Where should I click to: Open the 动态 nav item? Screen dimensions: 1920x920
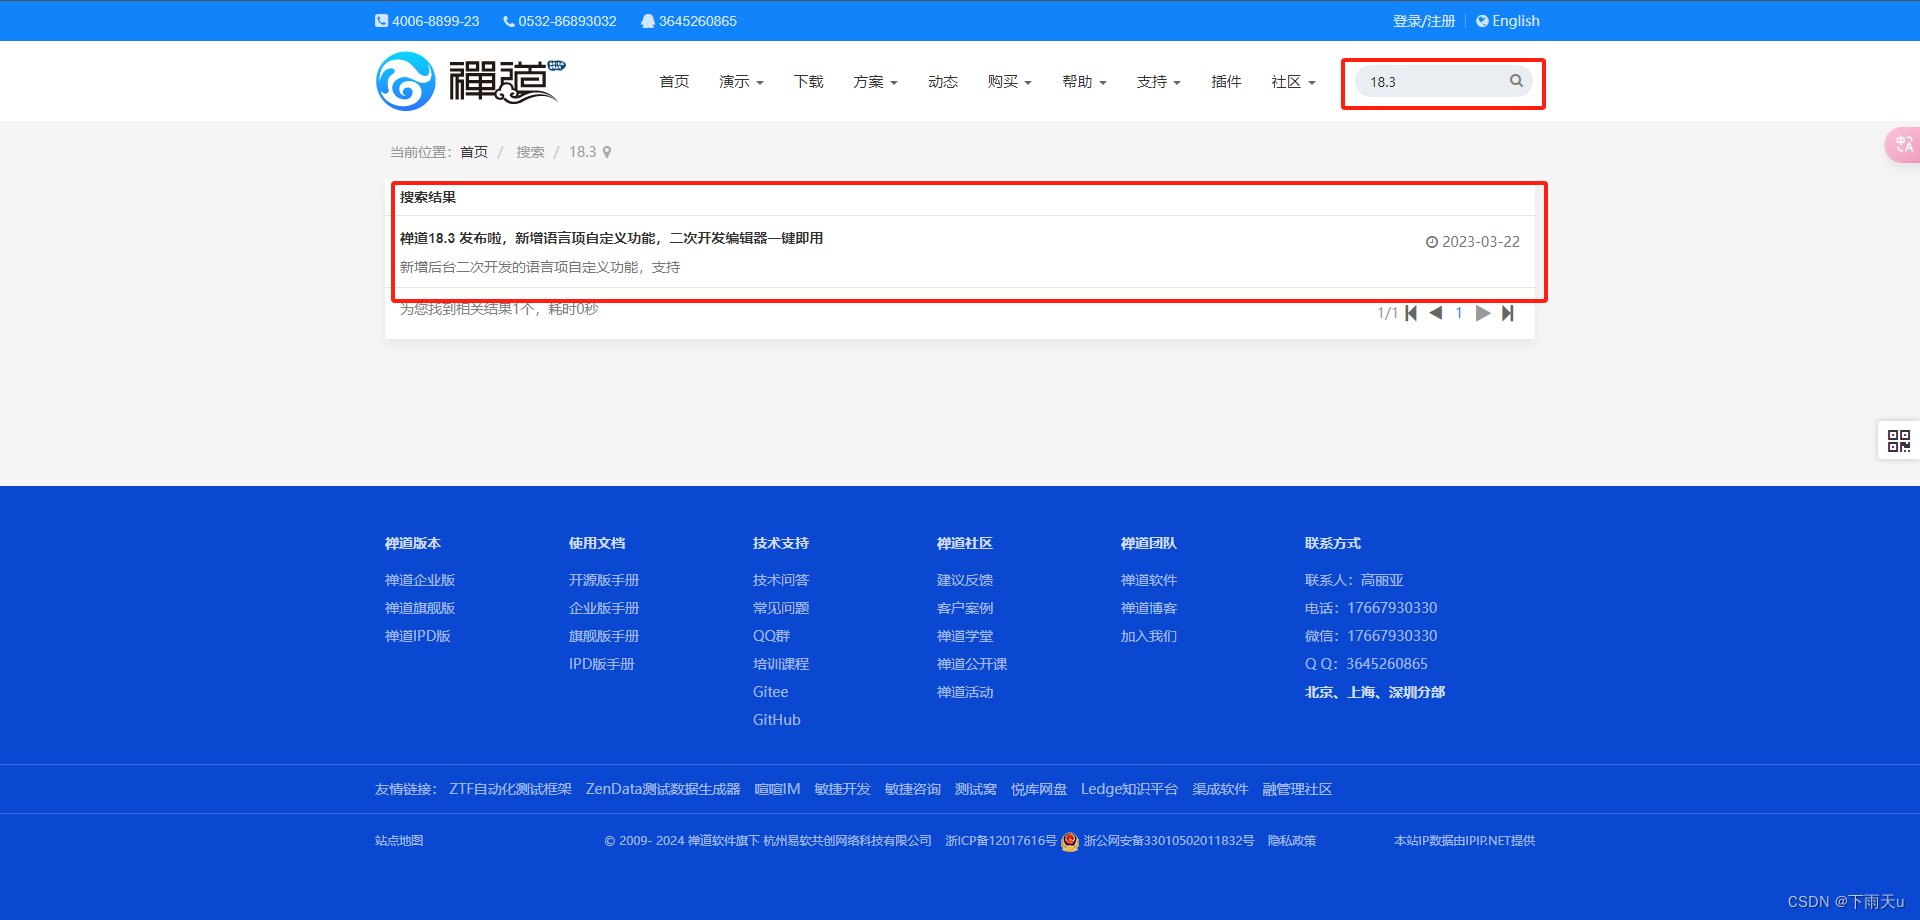point(942,82)
